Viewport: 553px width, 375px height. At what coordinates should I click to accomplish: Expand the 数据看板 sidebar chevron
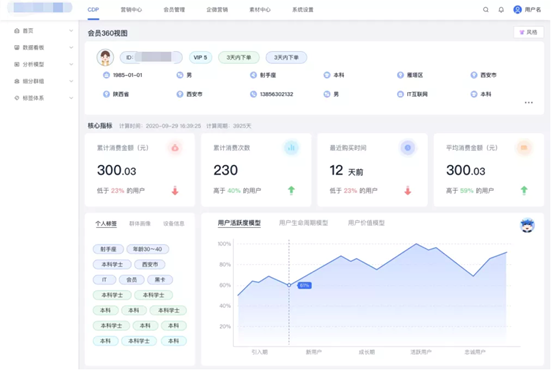[x=71, y=47]
